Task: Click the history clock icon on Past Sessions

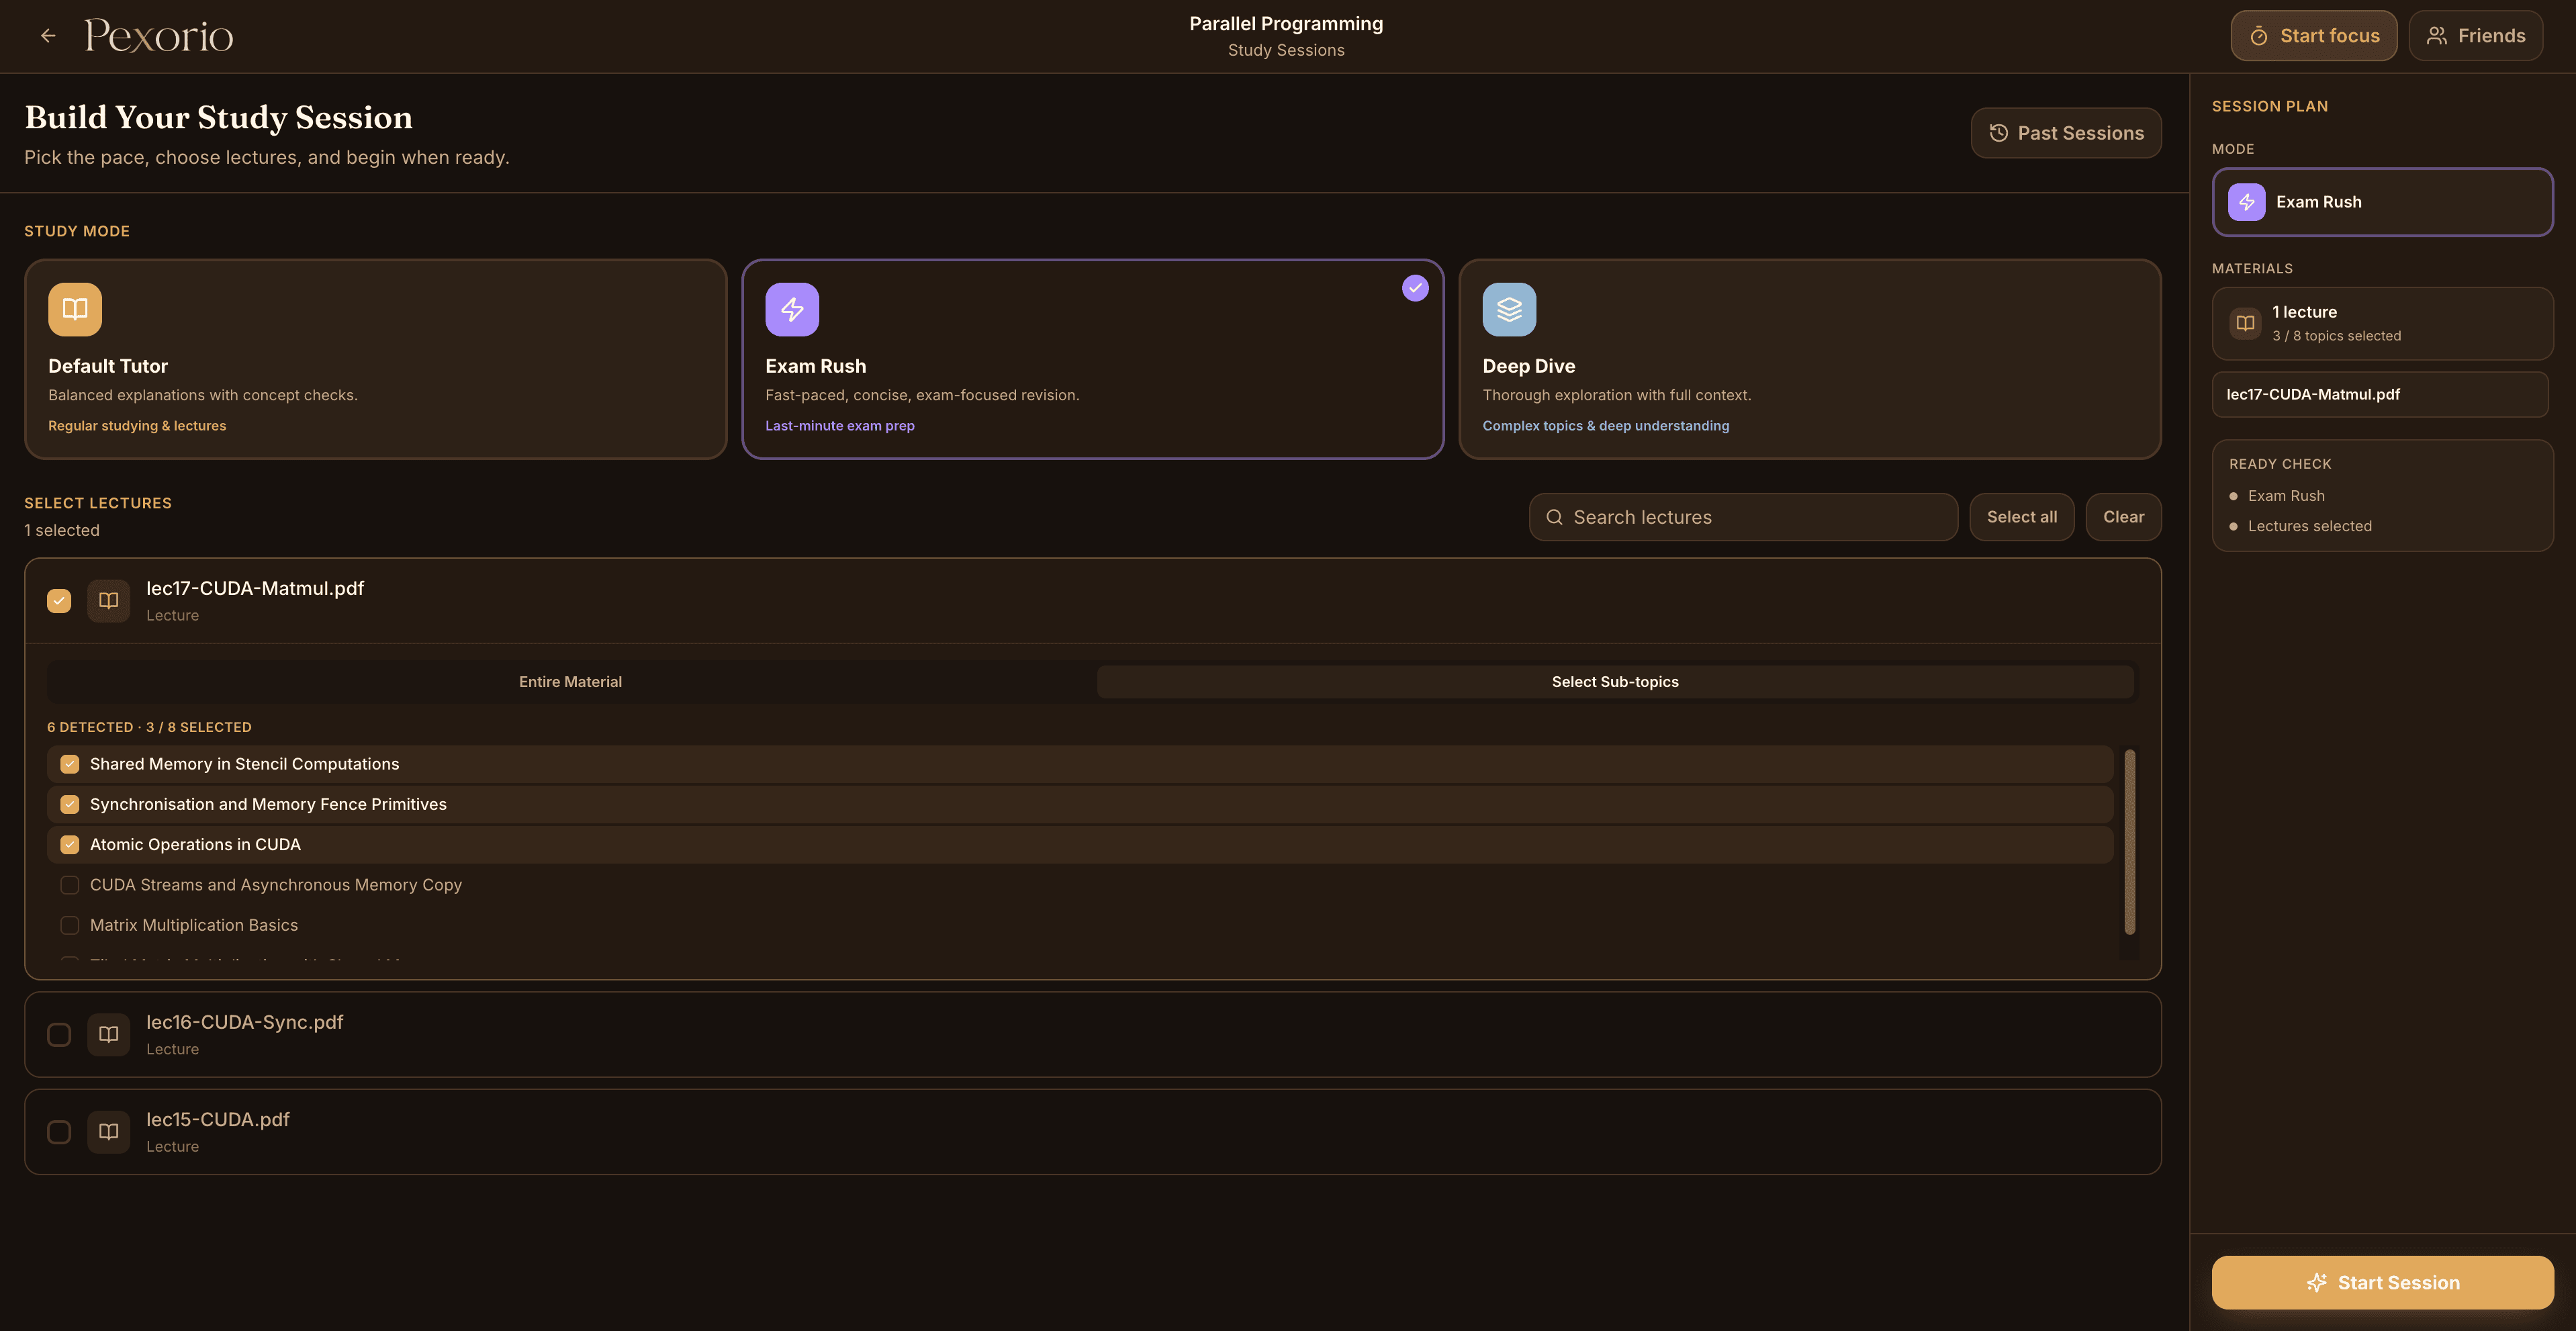Action: [x=1998, y=133]
